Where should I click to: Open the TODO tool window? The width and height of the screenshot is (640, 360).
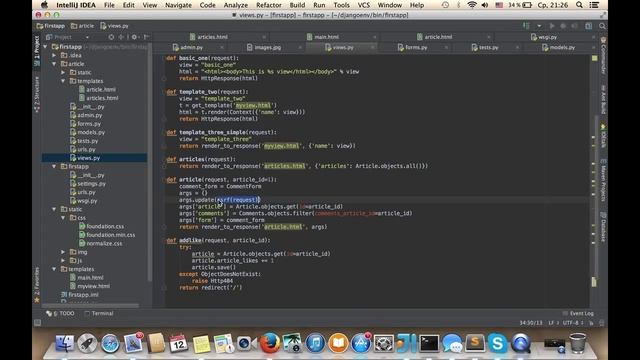(x=60, y=313)
